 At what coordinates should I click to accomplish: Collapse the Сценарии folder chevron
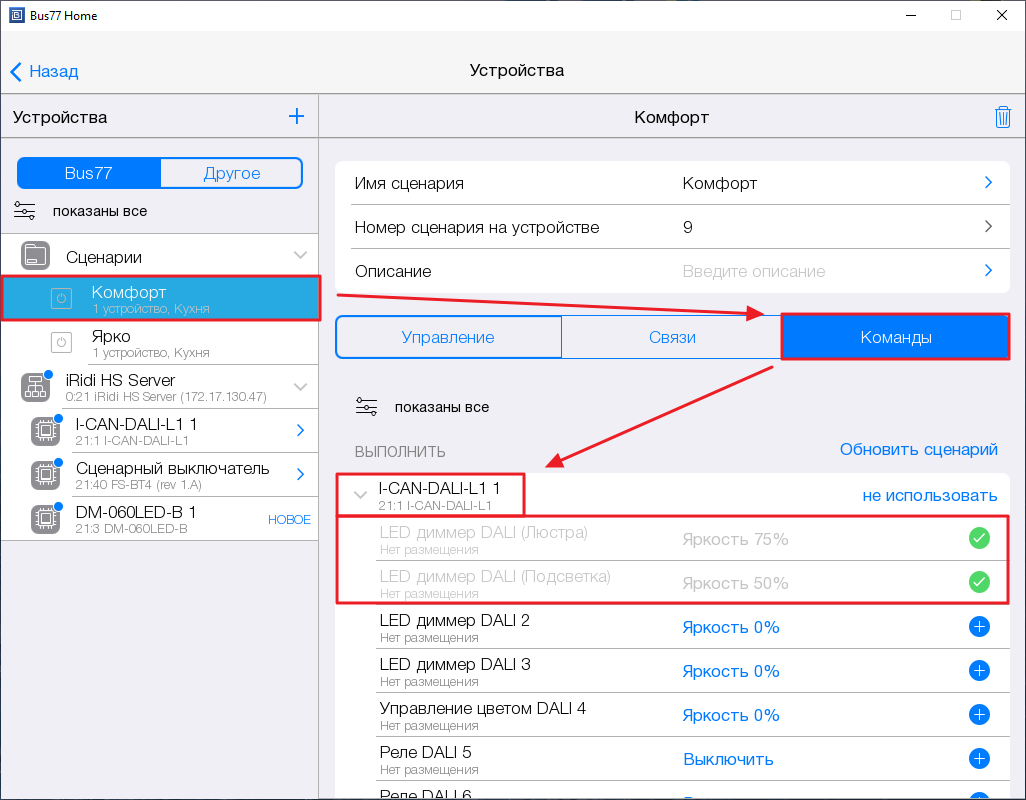(300, 256)
